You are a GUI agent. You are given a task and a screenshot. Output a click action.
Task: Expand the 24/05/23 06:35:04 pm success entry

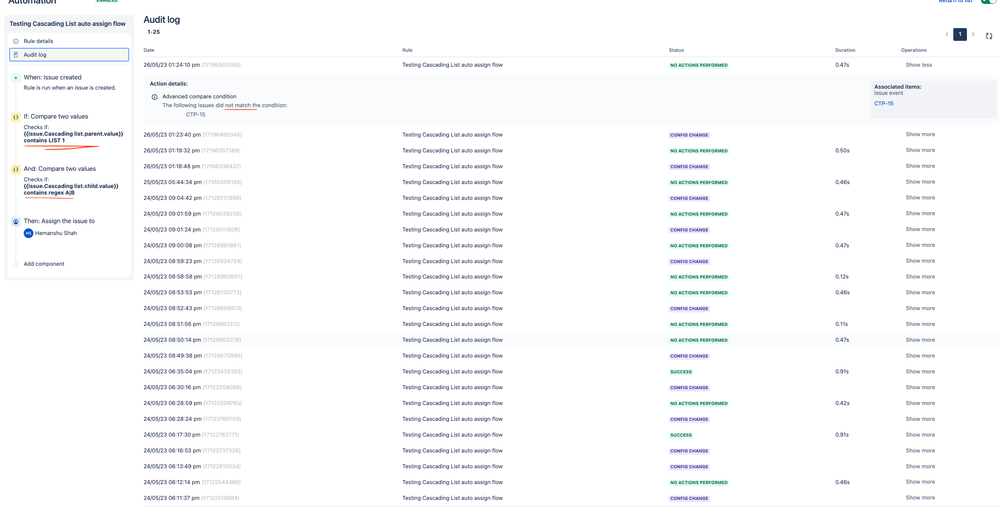(920, 371)
